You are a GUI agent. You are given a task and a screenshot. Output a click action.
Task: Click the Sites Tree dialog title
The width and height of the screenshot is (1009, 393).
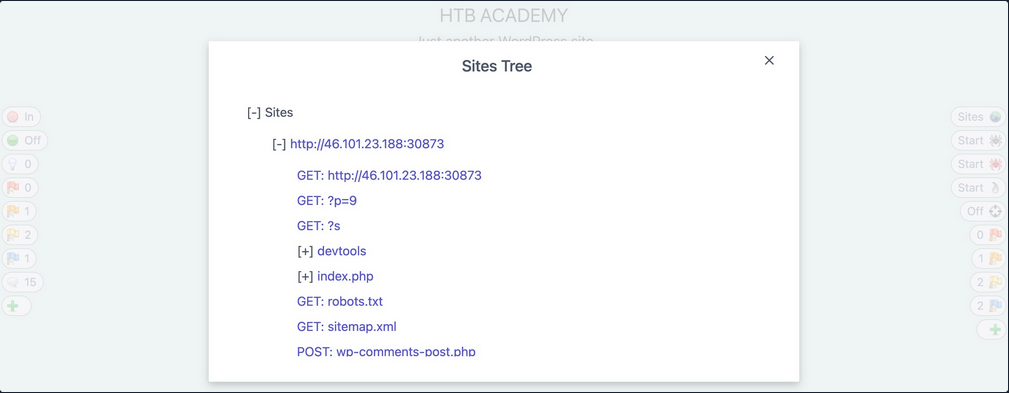497,66
